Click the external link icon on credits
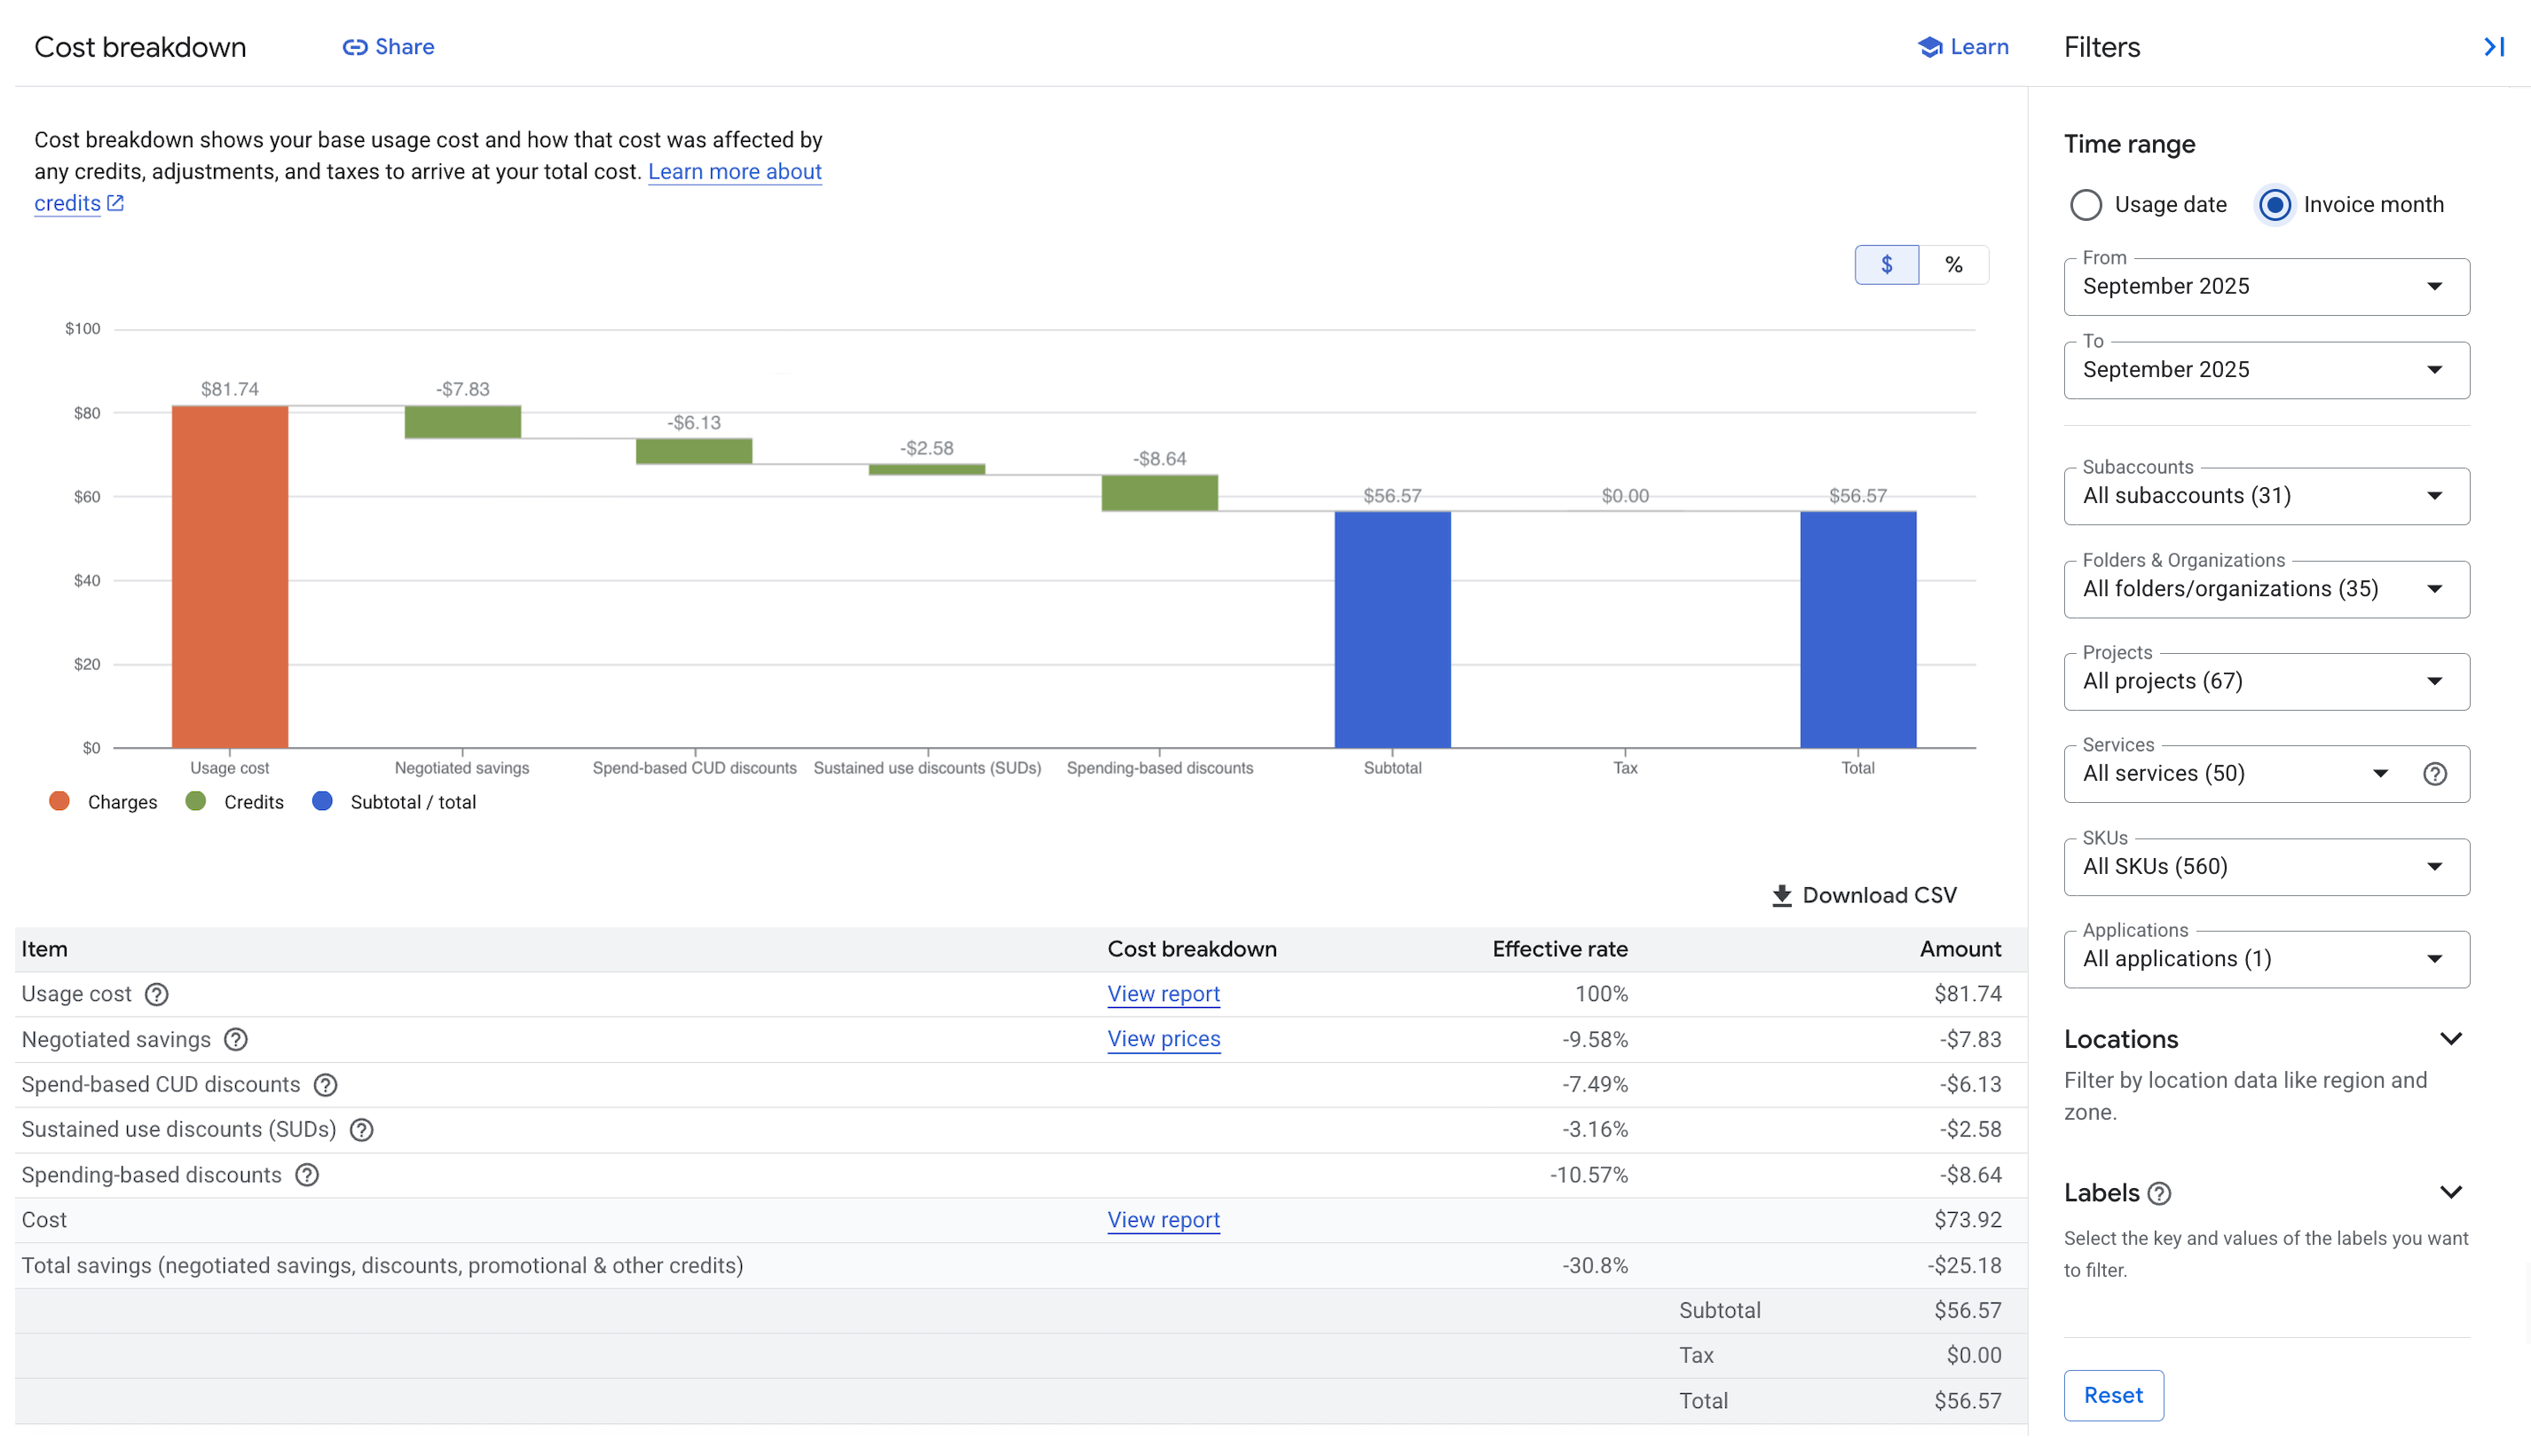 [116, 203]
